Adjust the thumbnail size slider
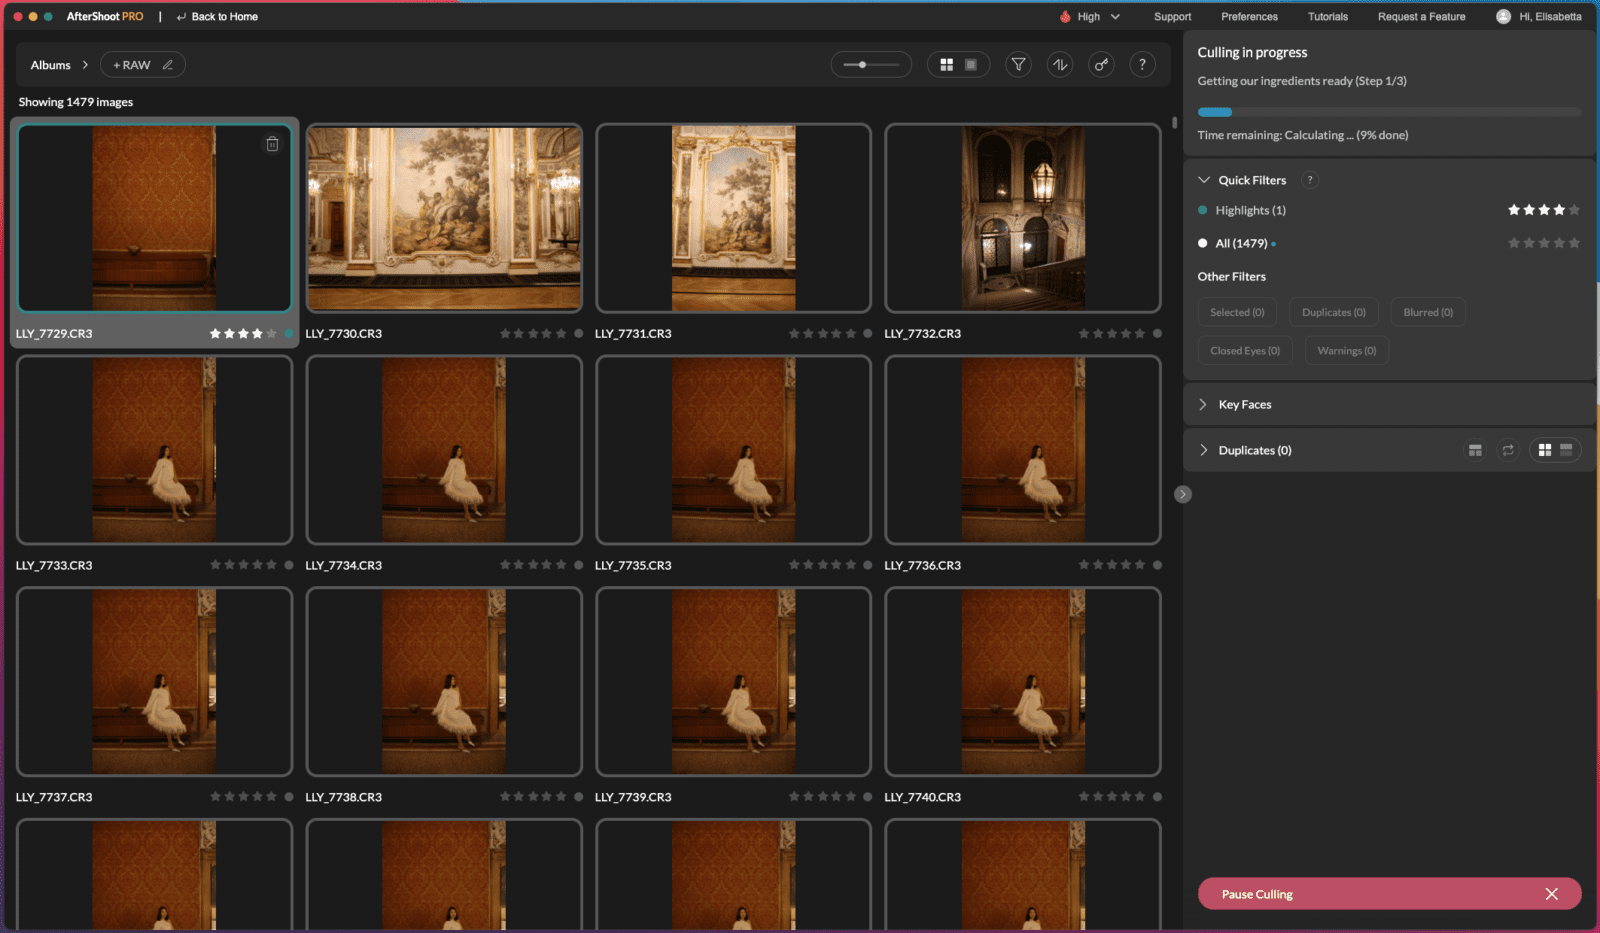The image size is (1600, 933). [x=862, y=64]
